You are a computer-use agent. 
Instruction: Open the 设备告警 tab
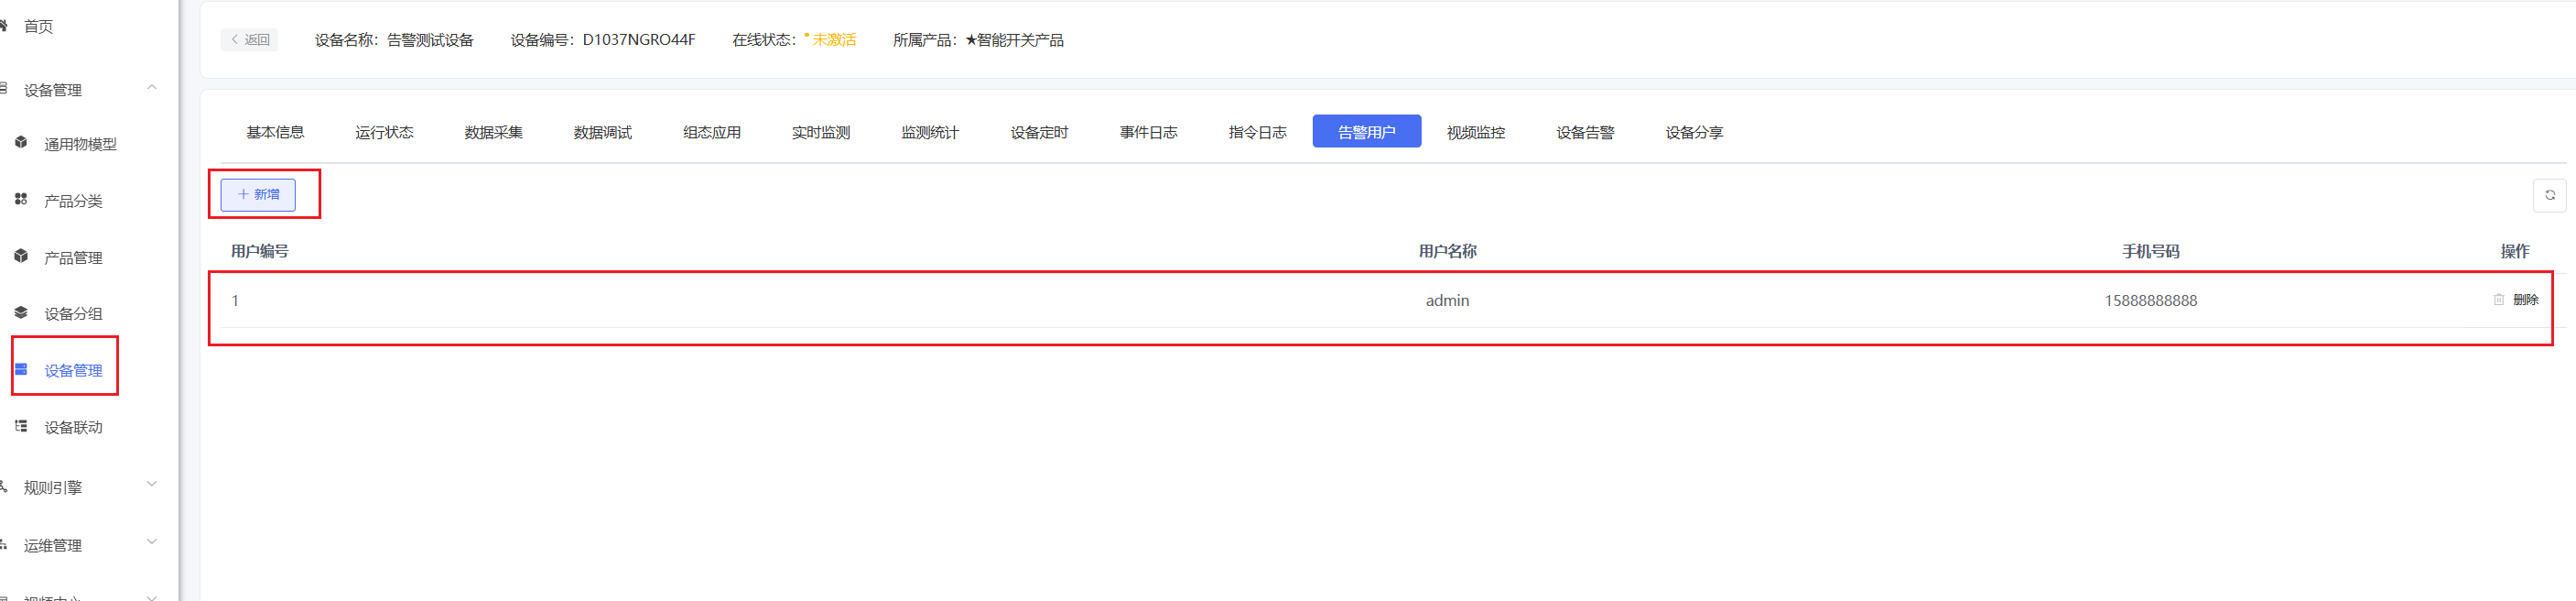coord(1584,132)
